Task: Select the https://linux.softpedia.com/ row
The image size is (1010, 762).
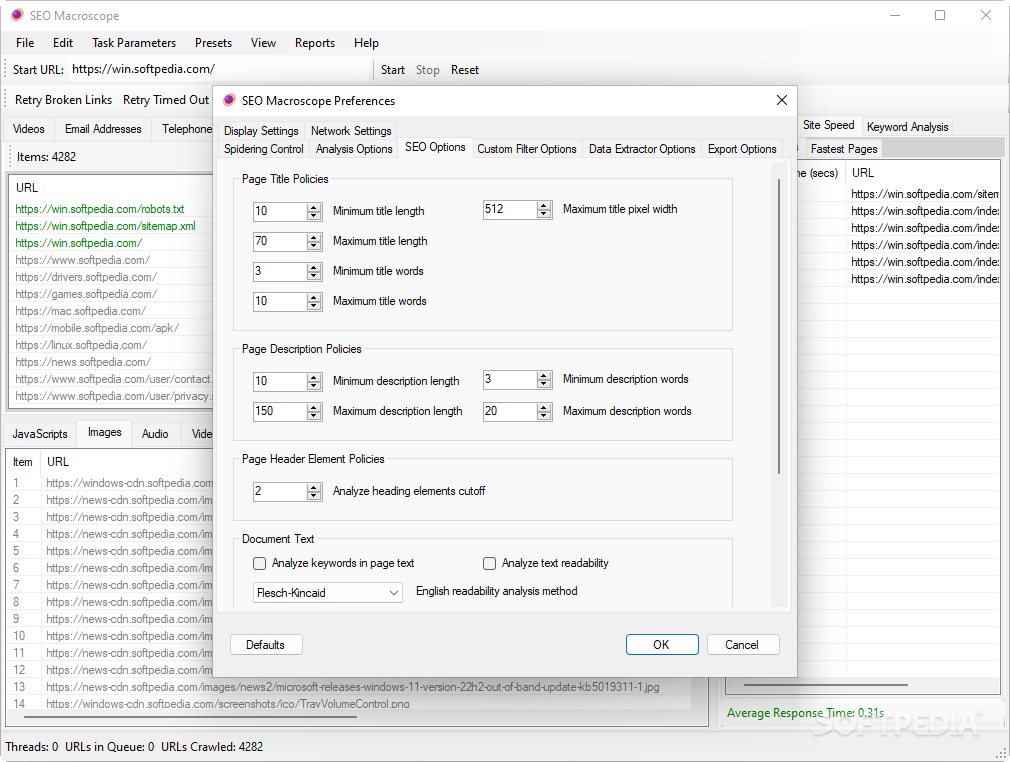Action: [x=113, y=345]
